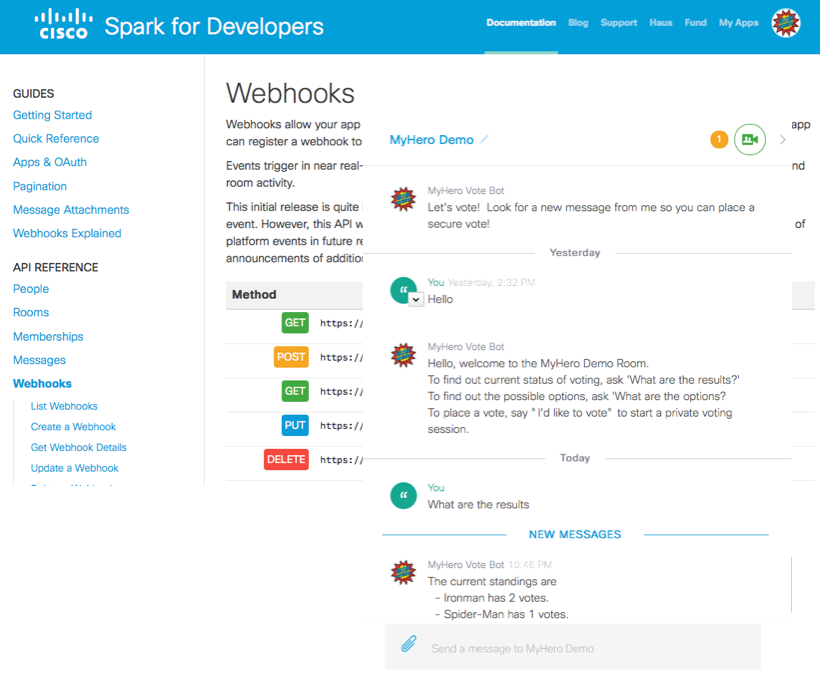This screenshot has height=675, width=821.
Task: Click the orange POST method badge
Action: 291,357
